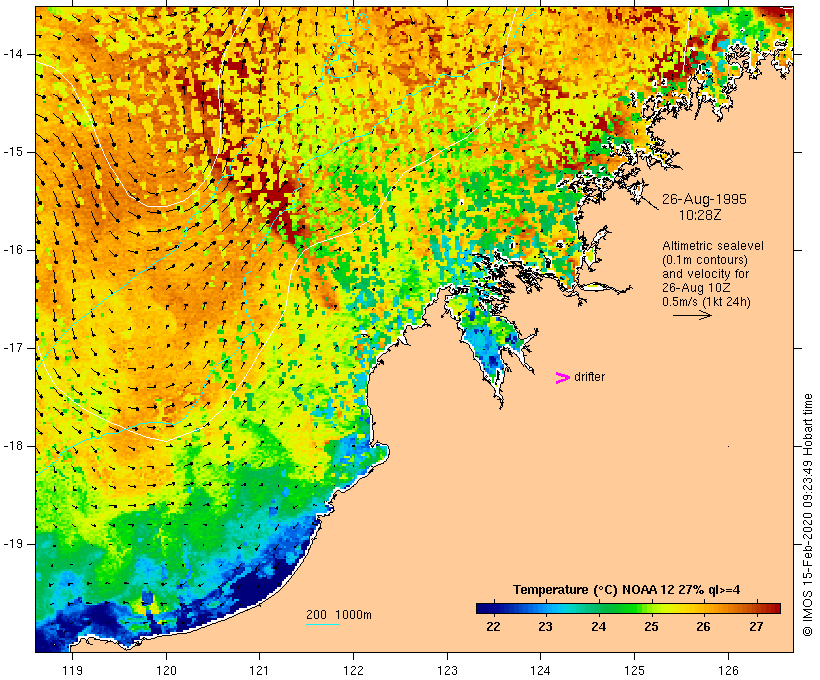Click the cyan bathymetry legend line sample
820x680 pixels.
click(323, 624)
